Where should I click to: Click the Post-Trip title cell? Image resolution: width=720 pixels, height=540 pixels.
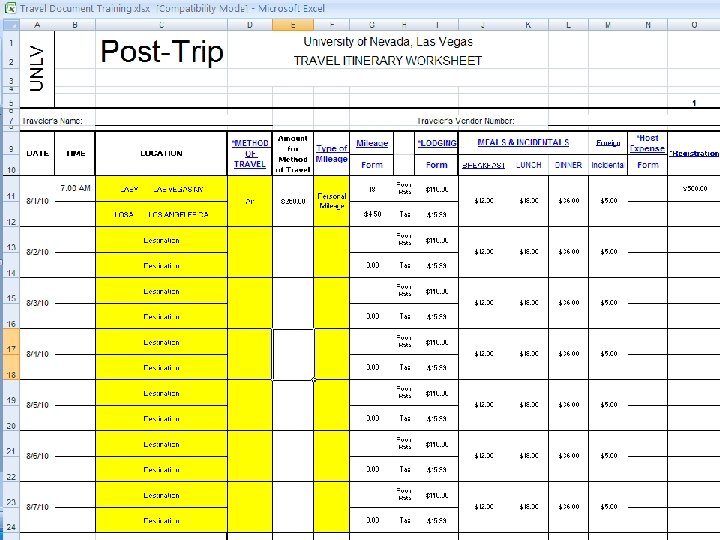pos(162,51)
